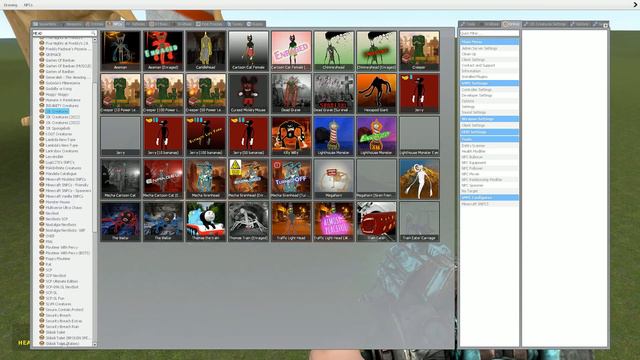This screenshot has height=360, width=640.
Task: Spawn the grey Mecha Cartoon Cat NPC
Action: point(120,179)
